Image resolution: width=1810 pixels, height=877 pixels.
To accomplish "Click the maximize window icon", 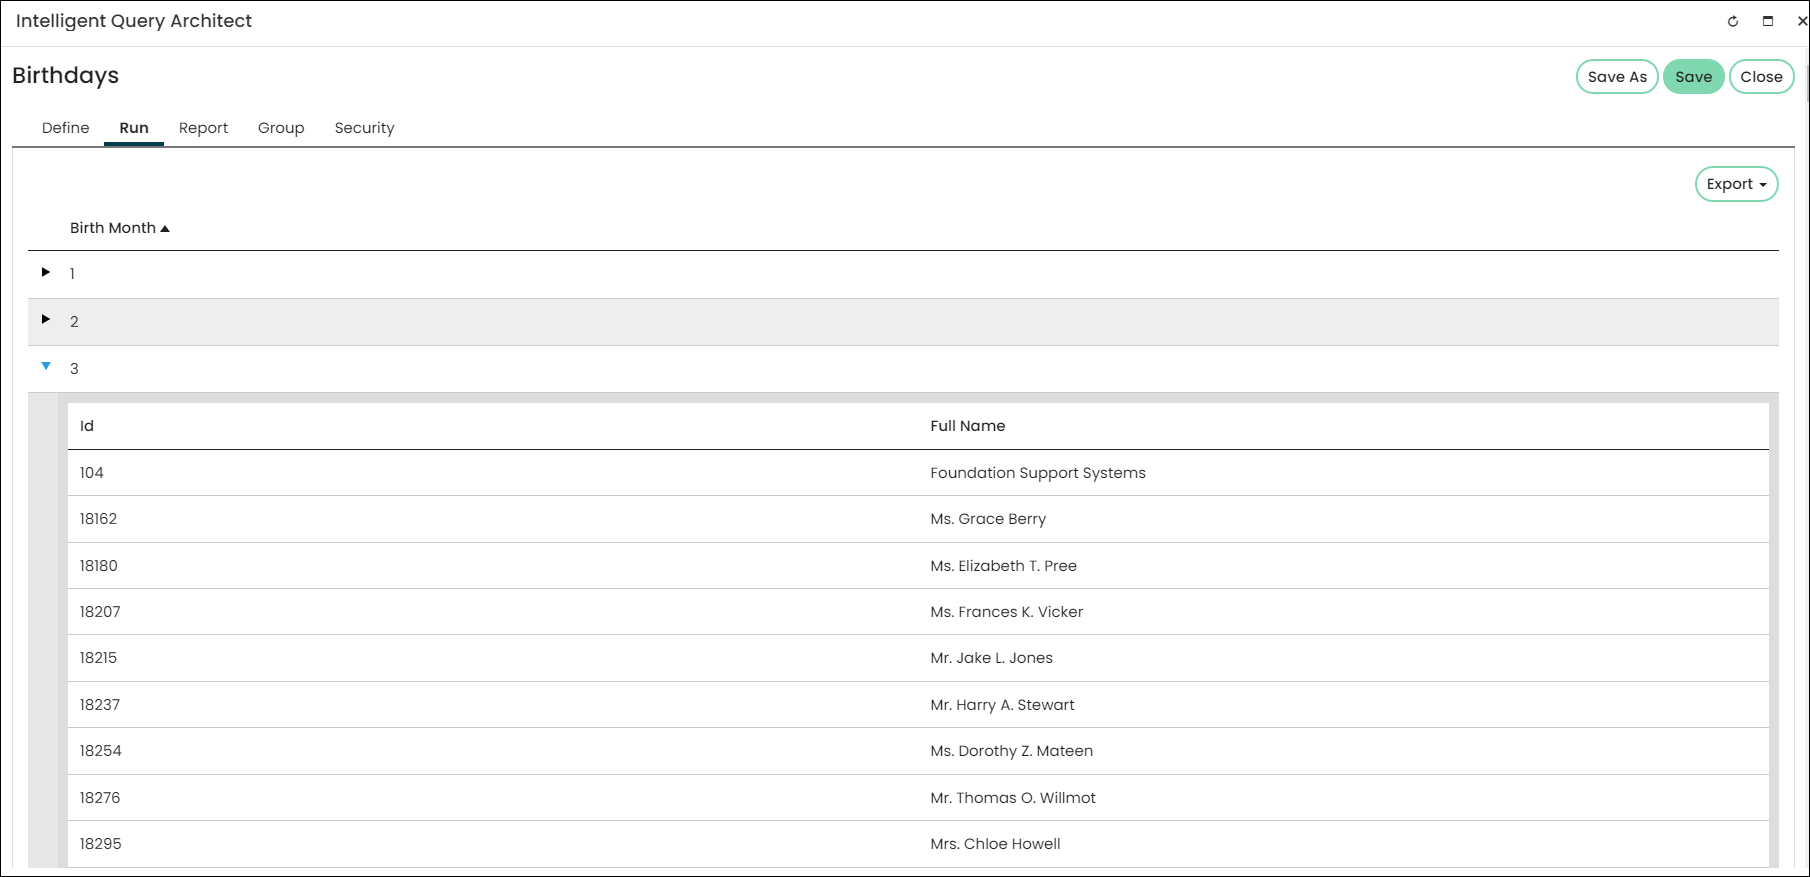I will pos(1768,21).
